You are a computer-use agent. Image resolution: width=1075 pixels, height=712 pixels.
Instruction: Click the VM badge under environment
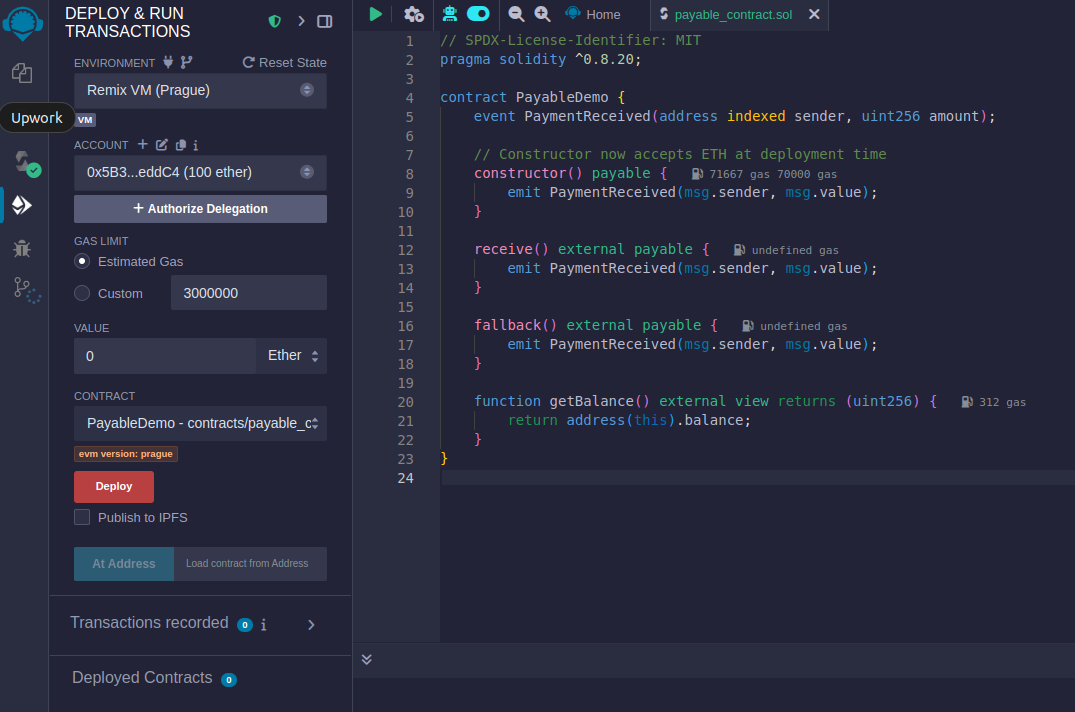pyautogui.click(x=85, y=120)
